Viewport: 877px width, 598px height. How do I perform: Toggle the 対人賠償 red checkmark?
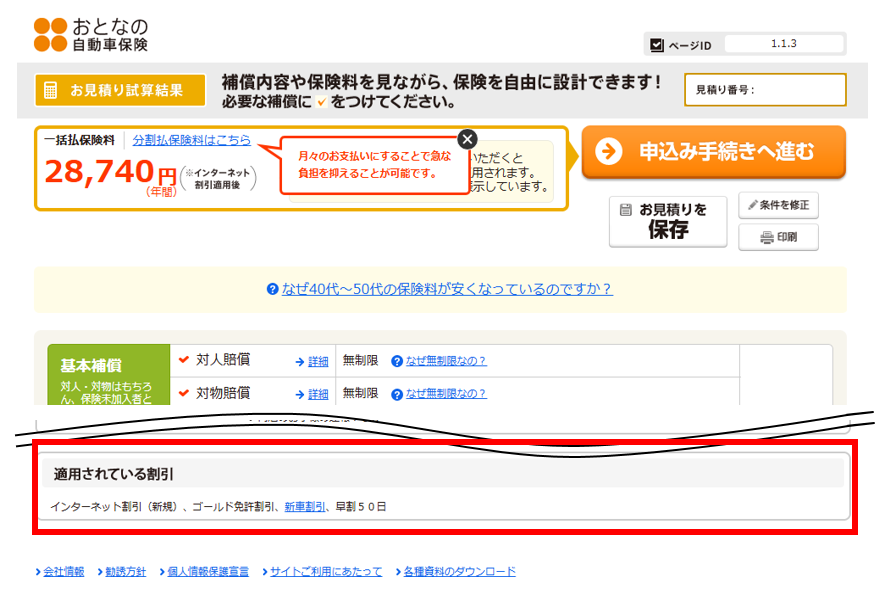[183, 360]
